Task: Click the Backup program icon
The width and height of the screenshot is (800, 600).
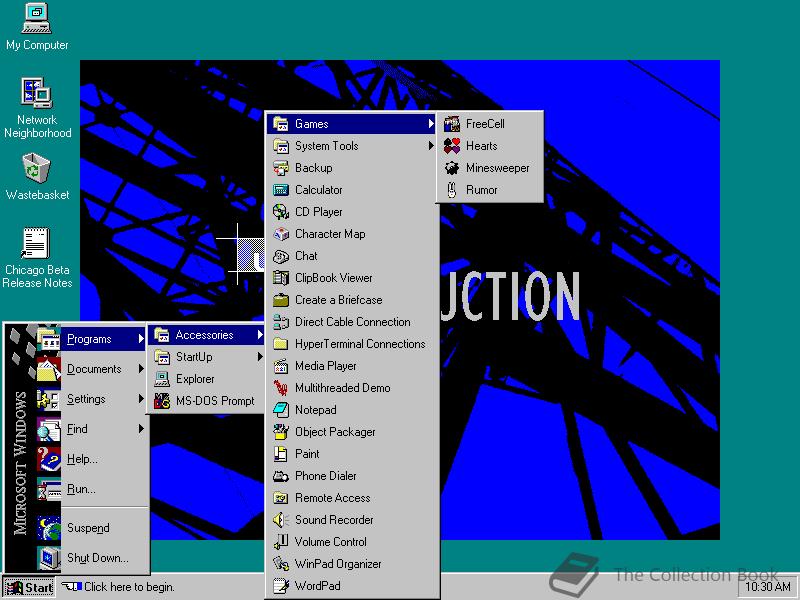Action: [x=281, y=168]
